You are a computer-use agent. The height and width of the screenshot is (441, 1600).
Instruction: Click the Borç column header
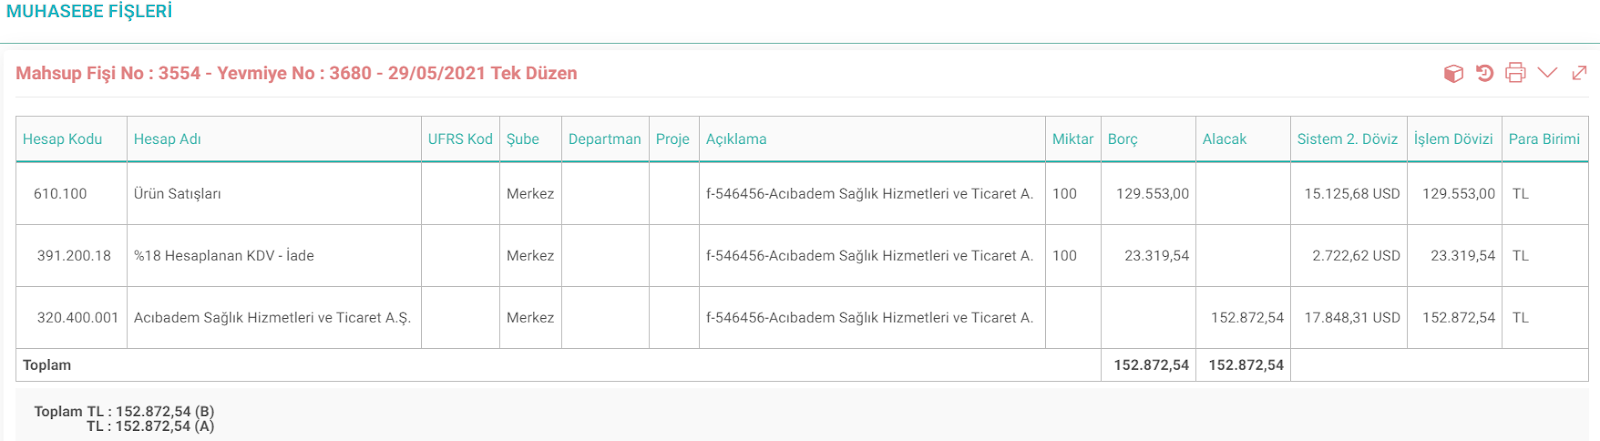coord(1123,139)
